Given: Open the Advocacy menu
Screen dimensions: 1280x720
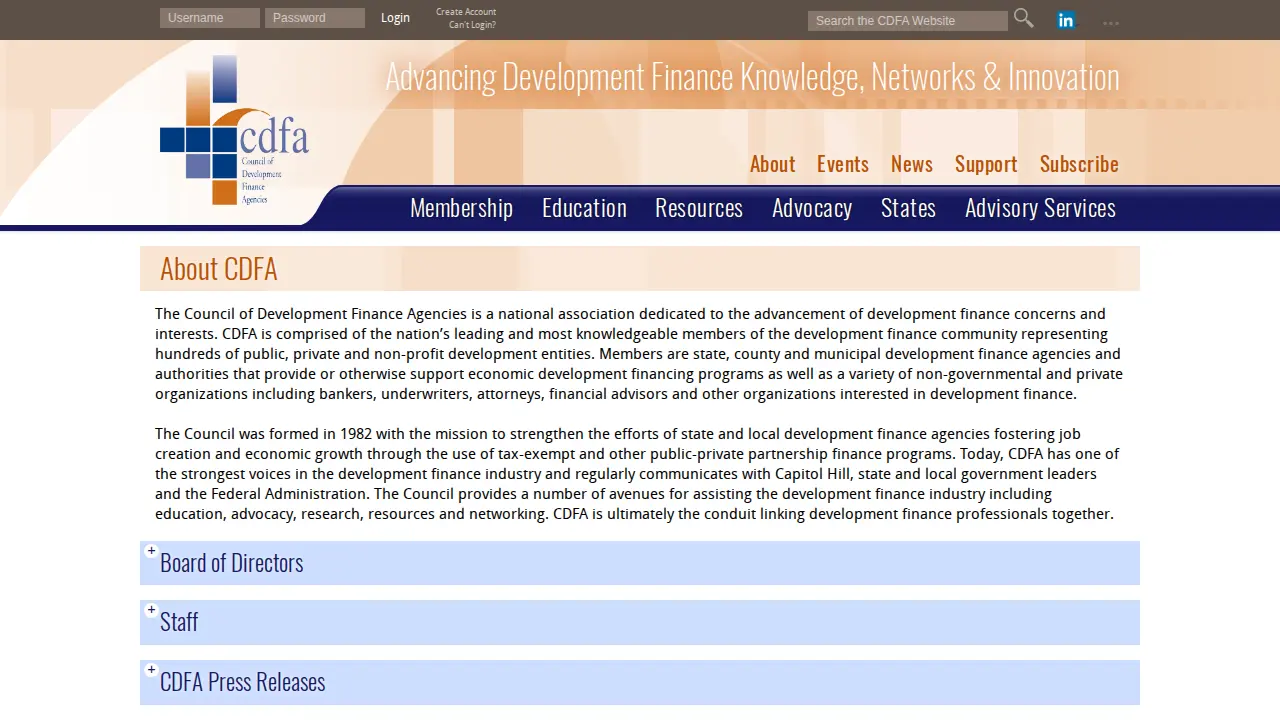Looking at the screenshot, I should pos(812,208).
